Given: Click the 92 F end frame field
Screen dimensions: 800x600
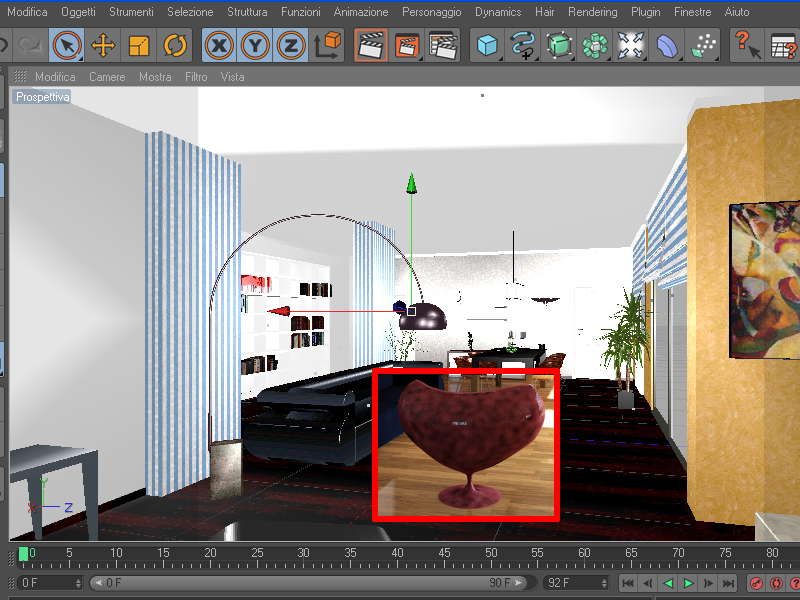Looking at the screenshot, I should [x=573, y=583].
